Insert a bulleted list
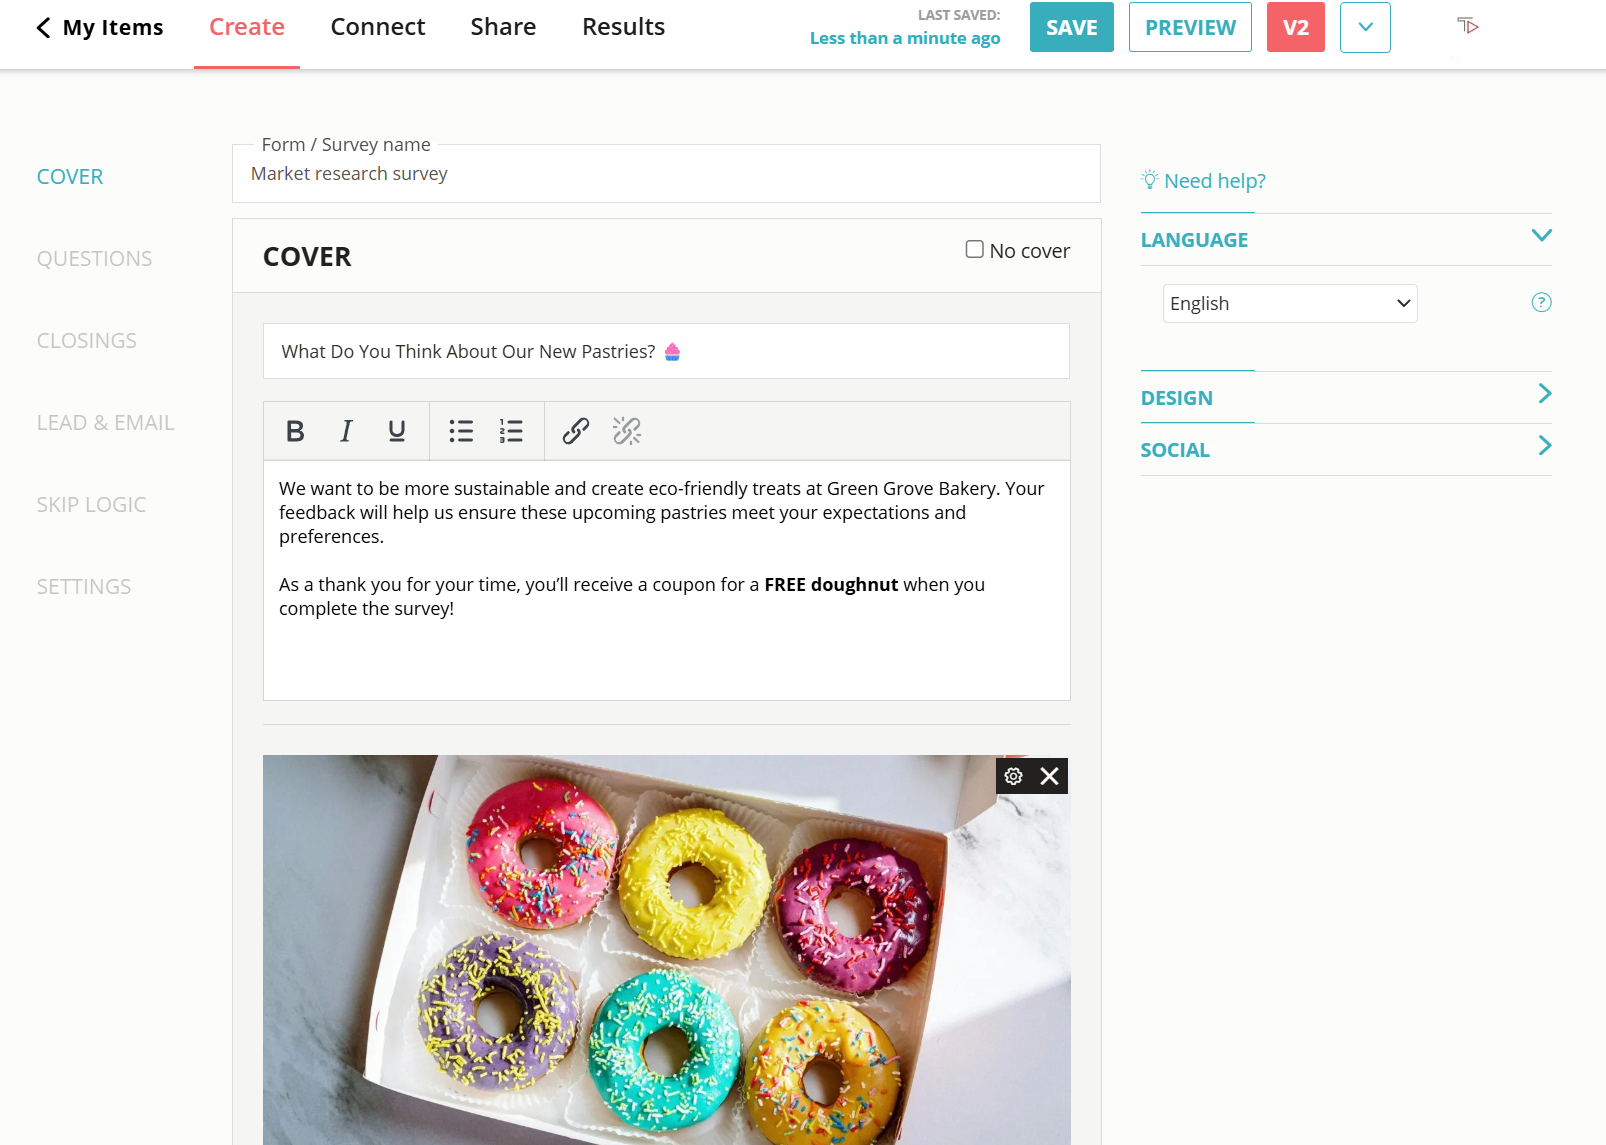 tap(461, 431)
